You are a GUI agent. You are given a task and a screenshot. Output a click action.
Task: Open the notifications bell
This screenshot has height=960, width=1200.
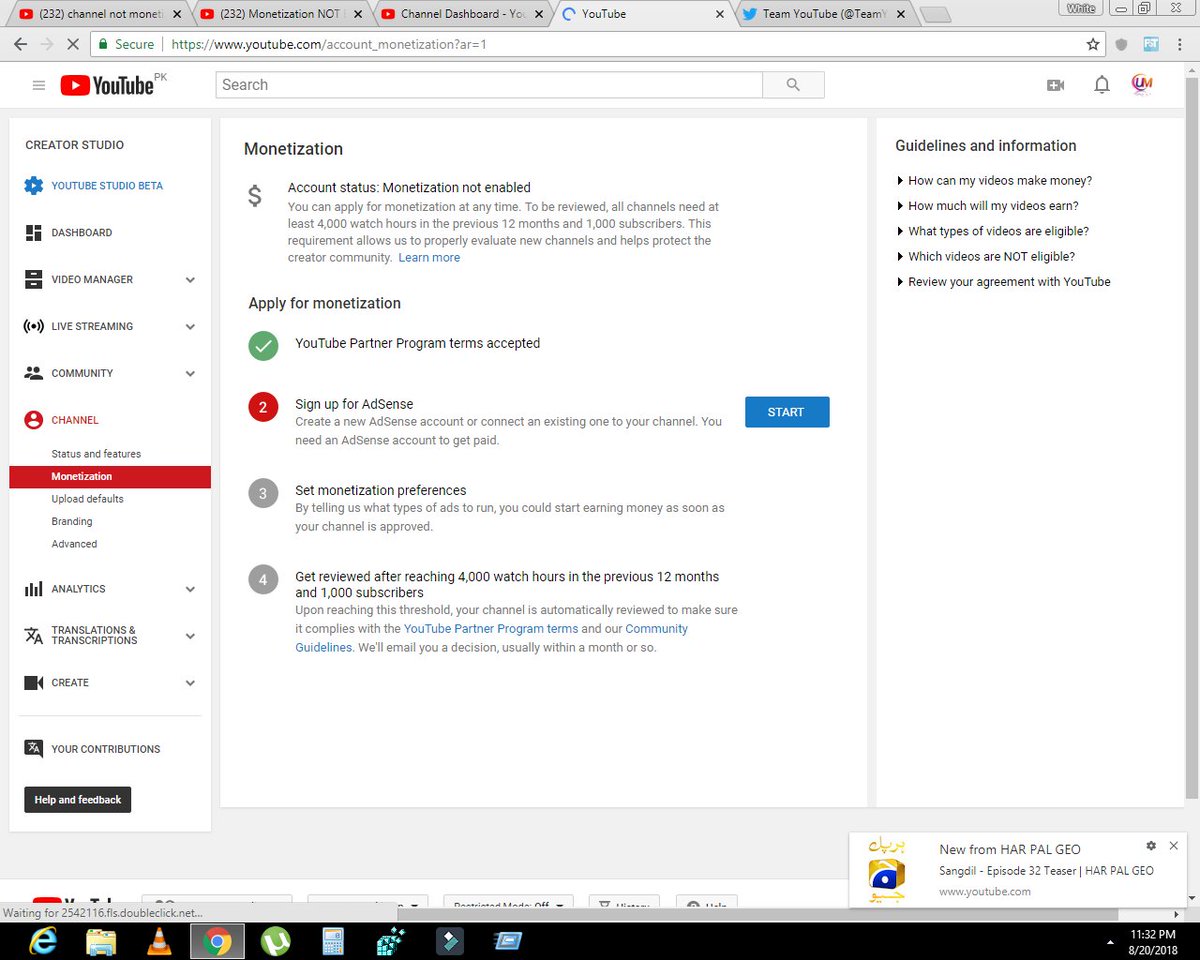click(x=1101, y=85)
